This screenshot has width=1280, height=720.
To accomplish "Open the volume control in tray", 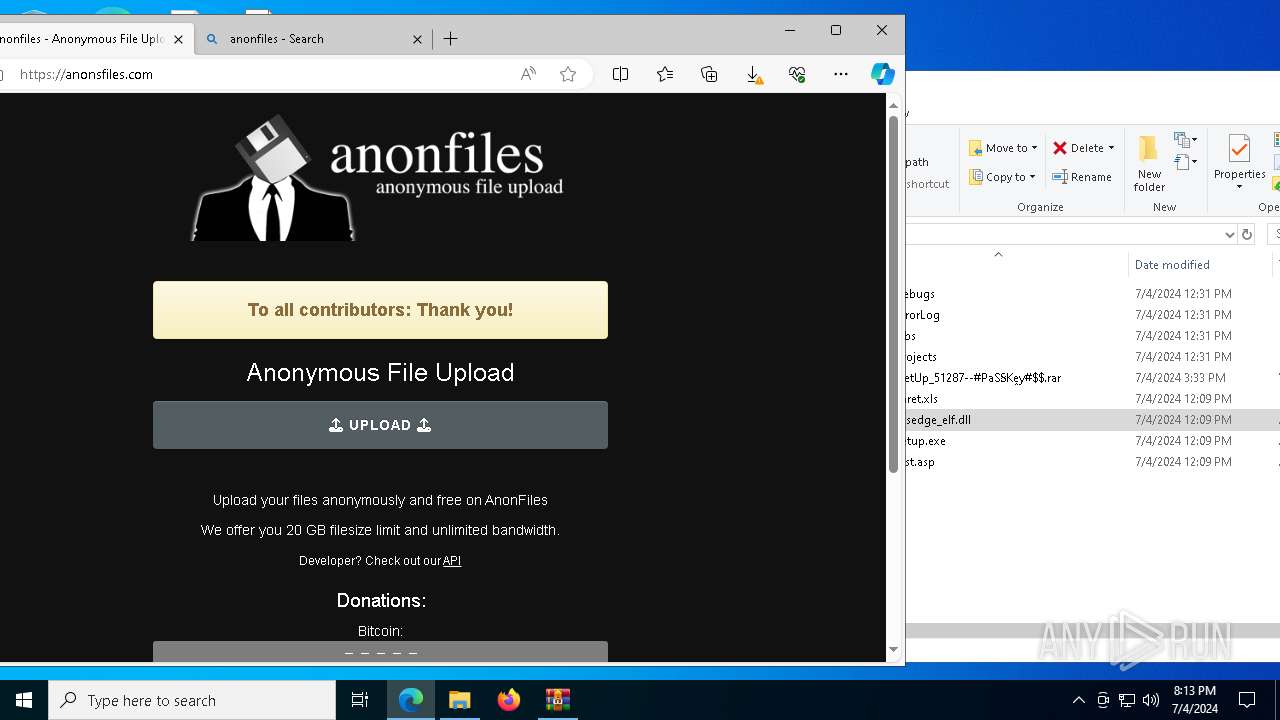I will pyautogui.click(x=1151, y=700).
